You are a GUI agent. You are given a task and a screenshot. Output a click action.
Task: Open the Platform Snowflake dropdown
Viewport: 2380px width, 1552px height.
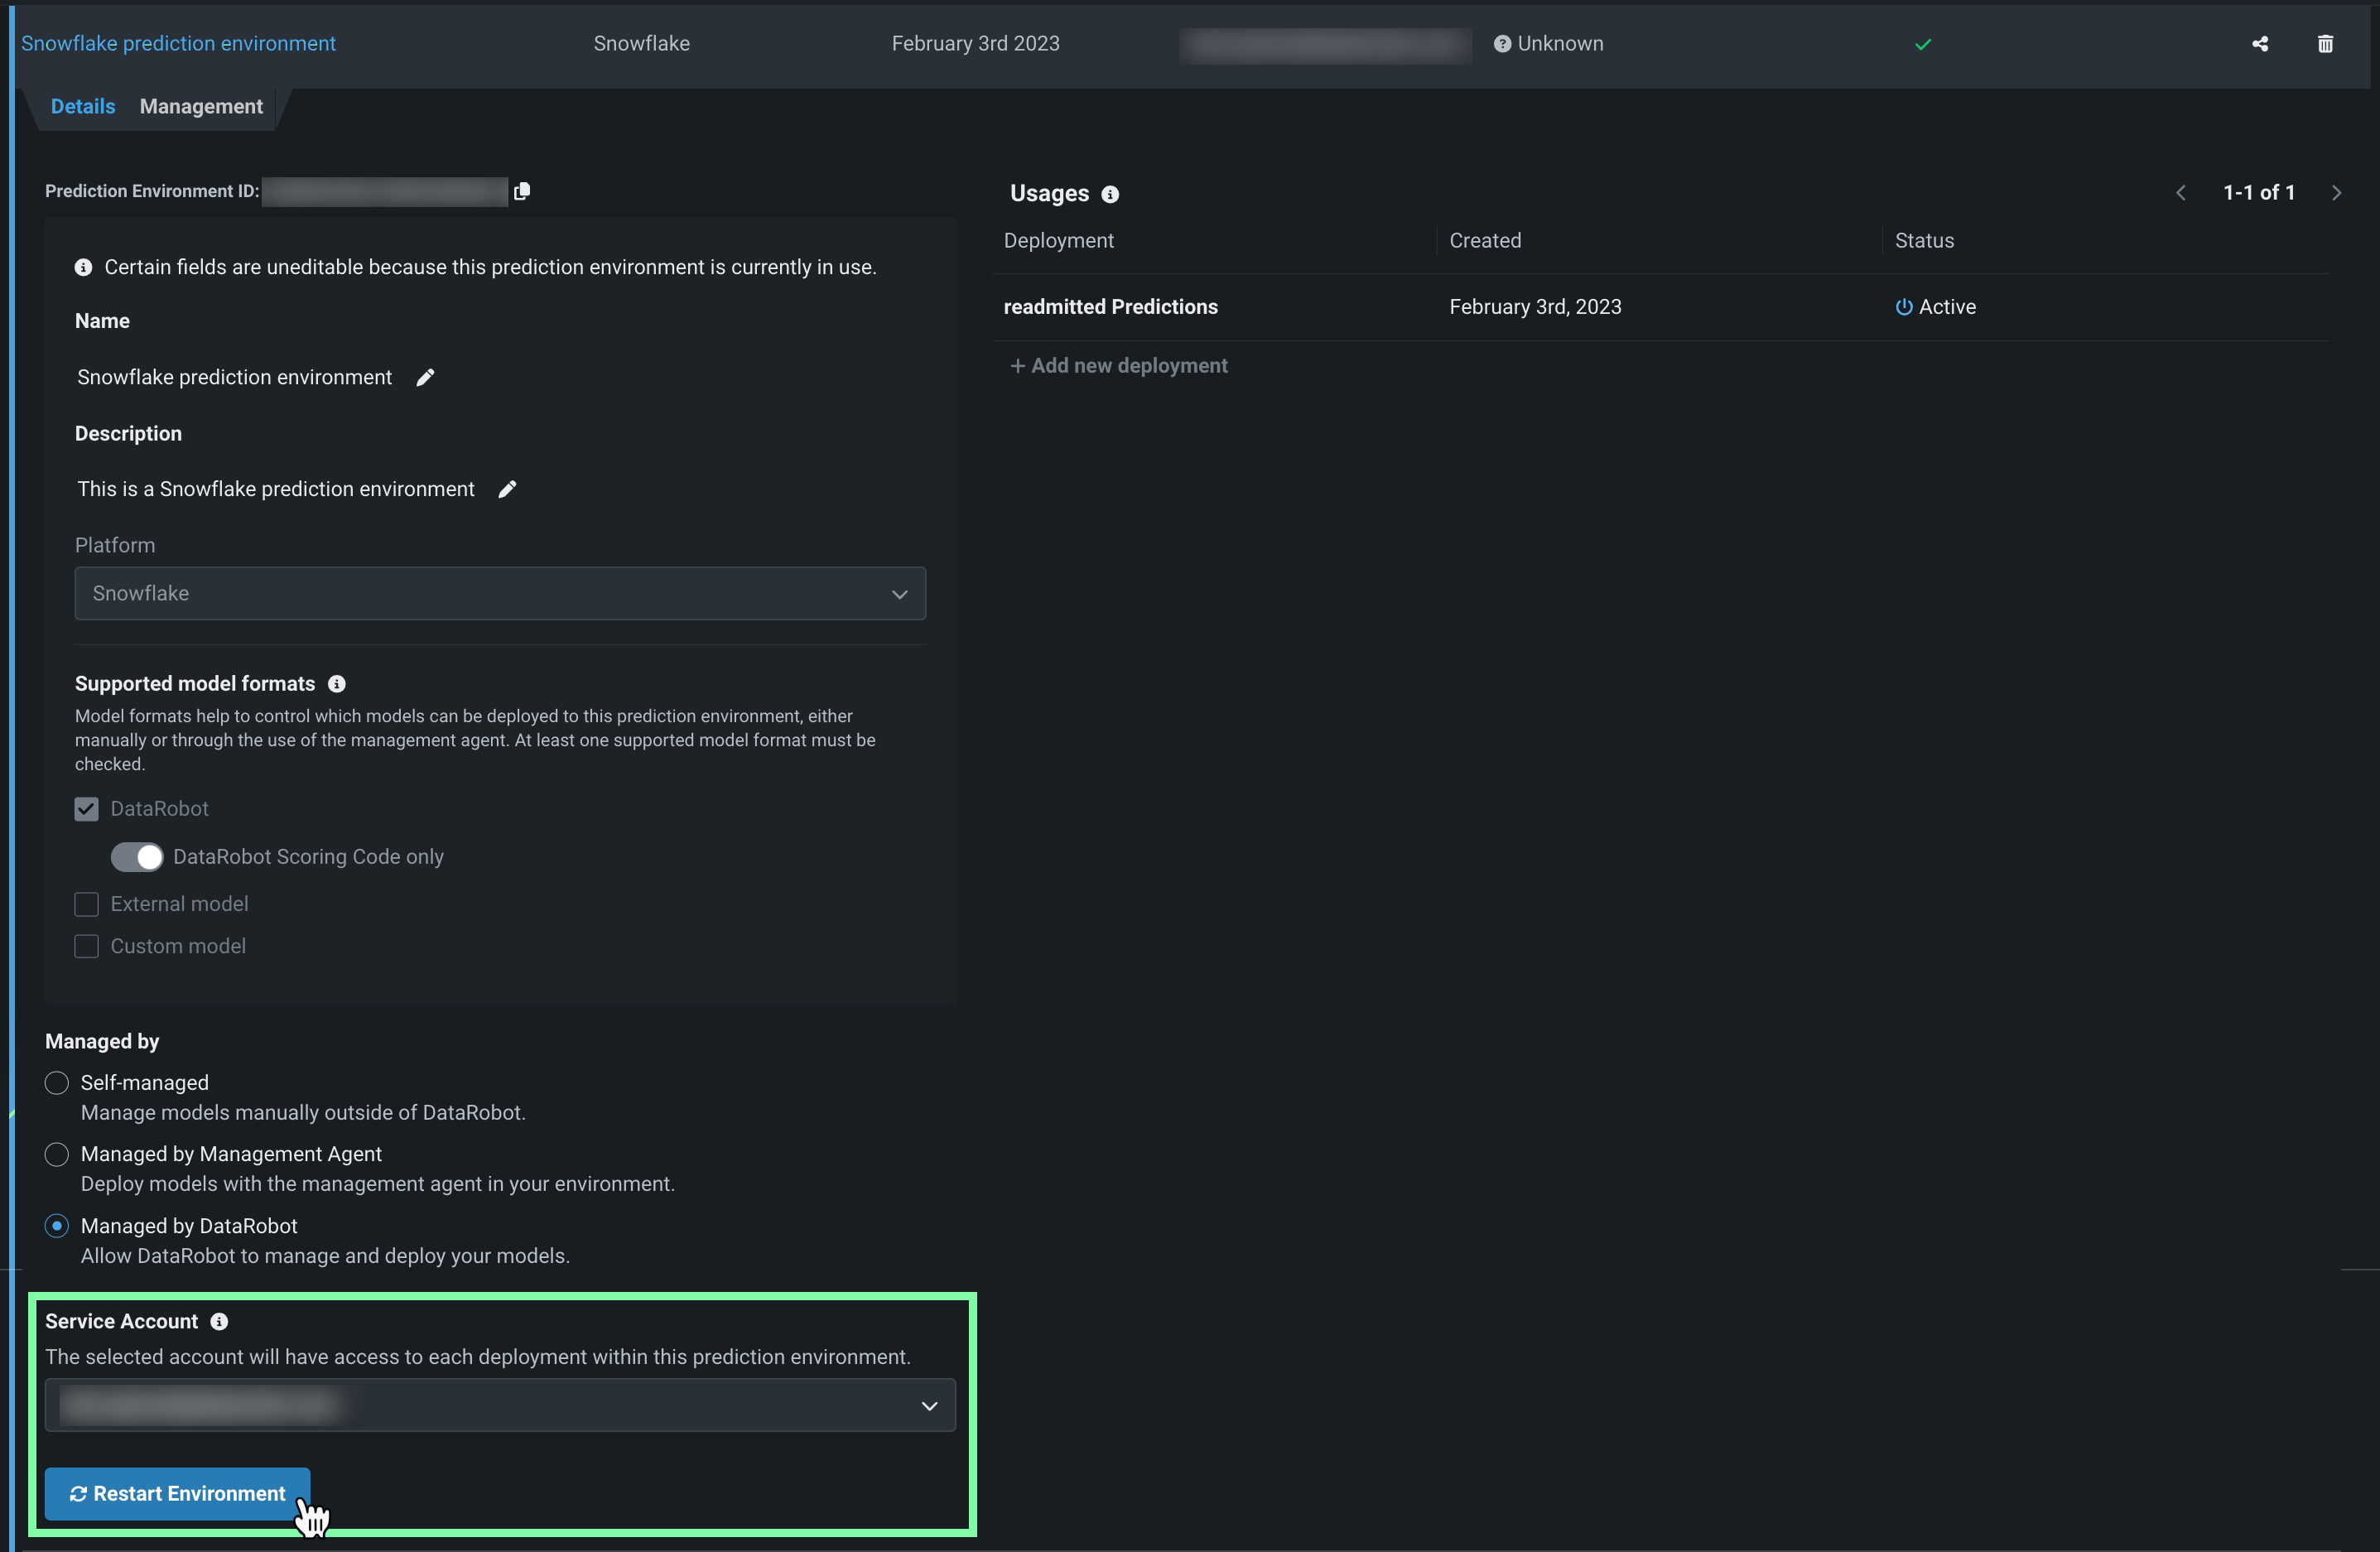500,594
